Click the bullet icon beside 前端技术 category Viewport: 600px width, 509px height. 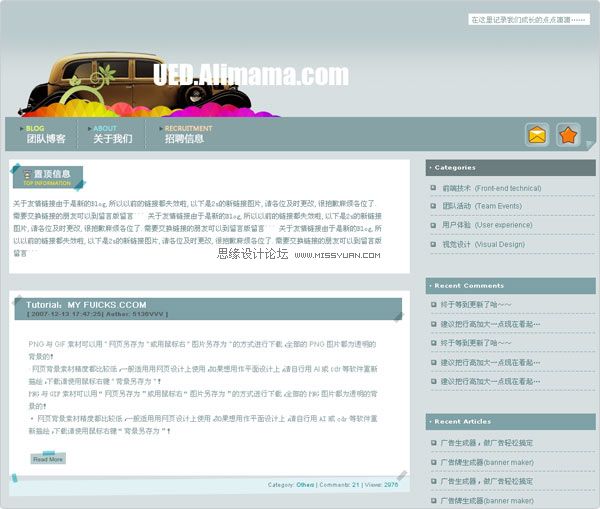point(433,188)
